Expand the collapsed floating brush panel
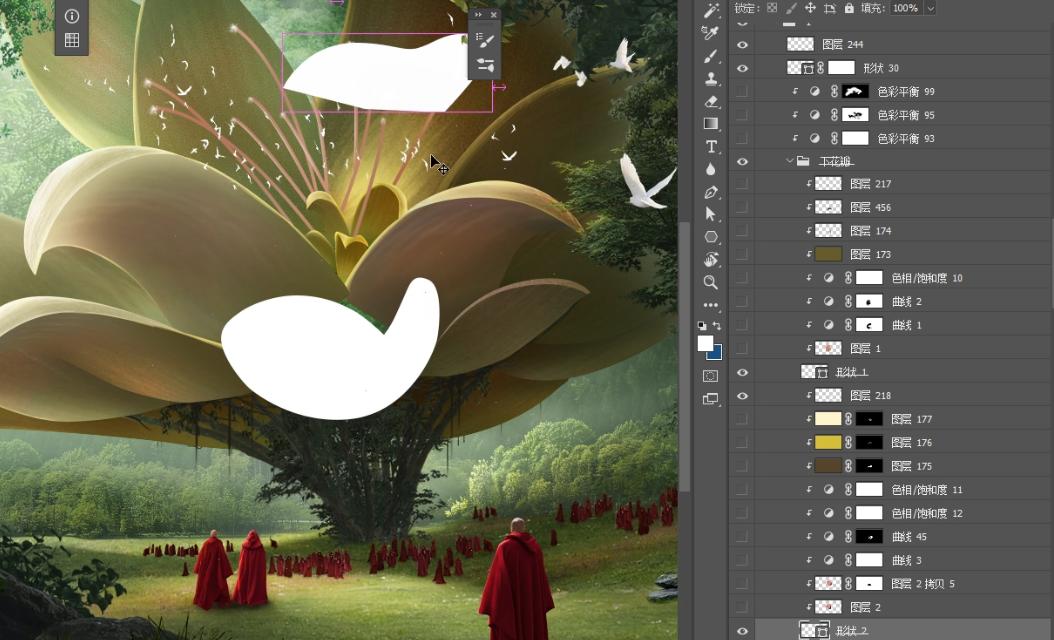This screenshot has height=640, width=1054. tap(479, 15)
